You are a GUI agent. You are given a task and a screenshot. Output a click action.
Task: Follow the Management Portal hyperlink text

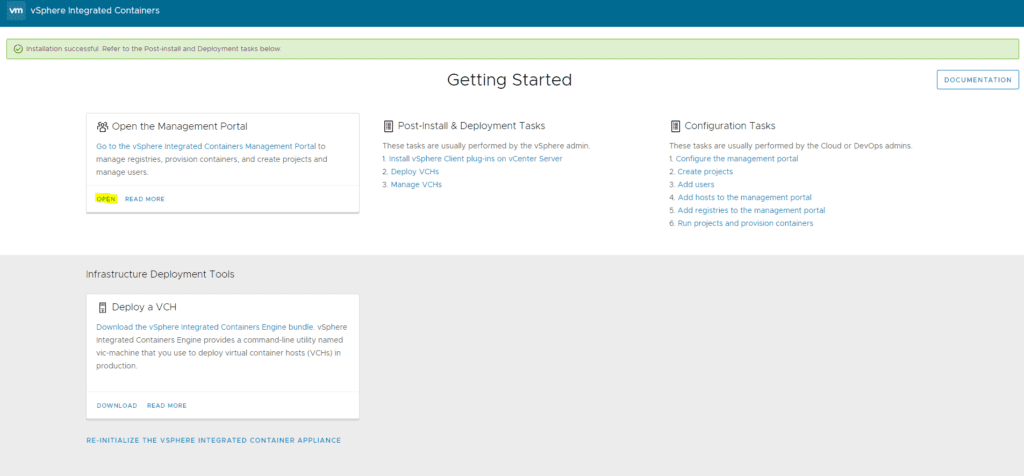[206, 146]
